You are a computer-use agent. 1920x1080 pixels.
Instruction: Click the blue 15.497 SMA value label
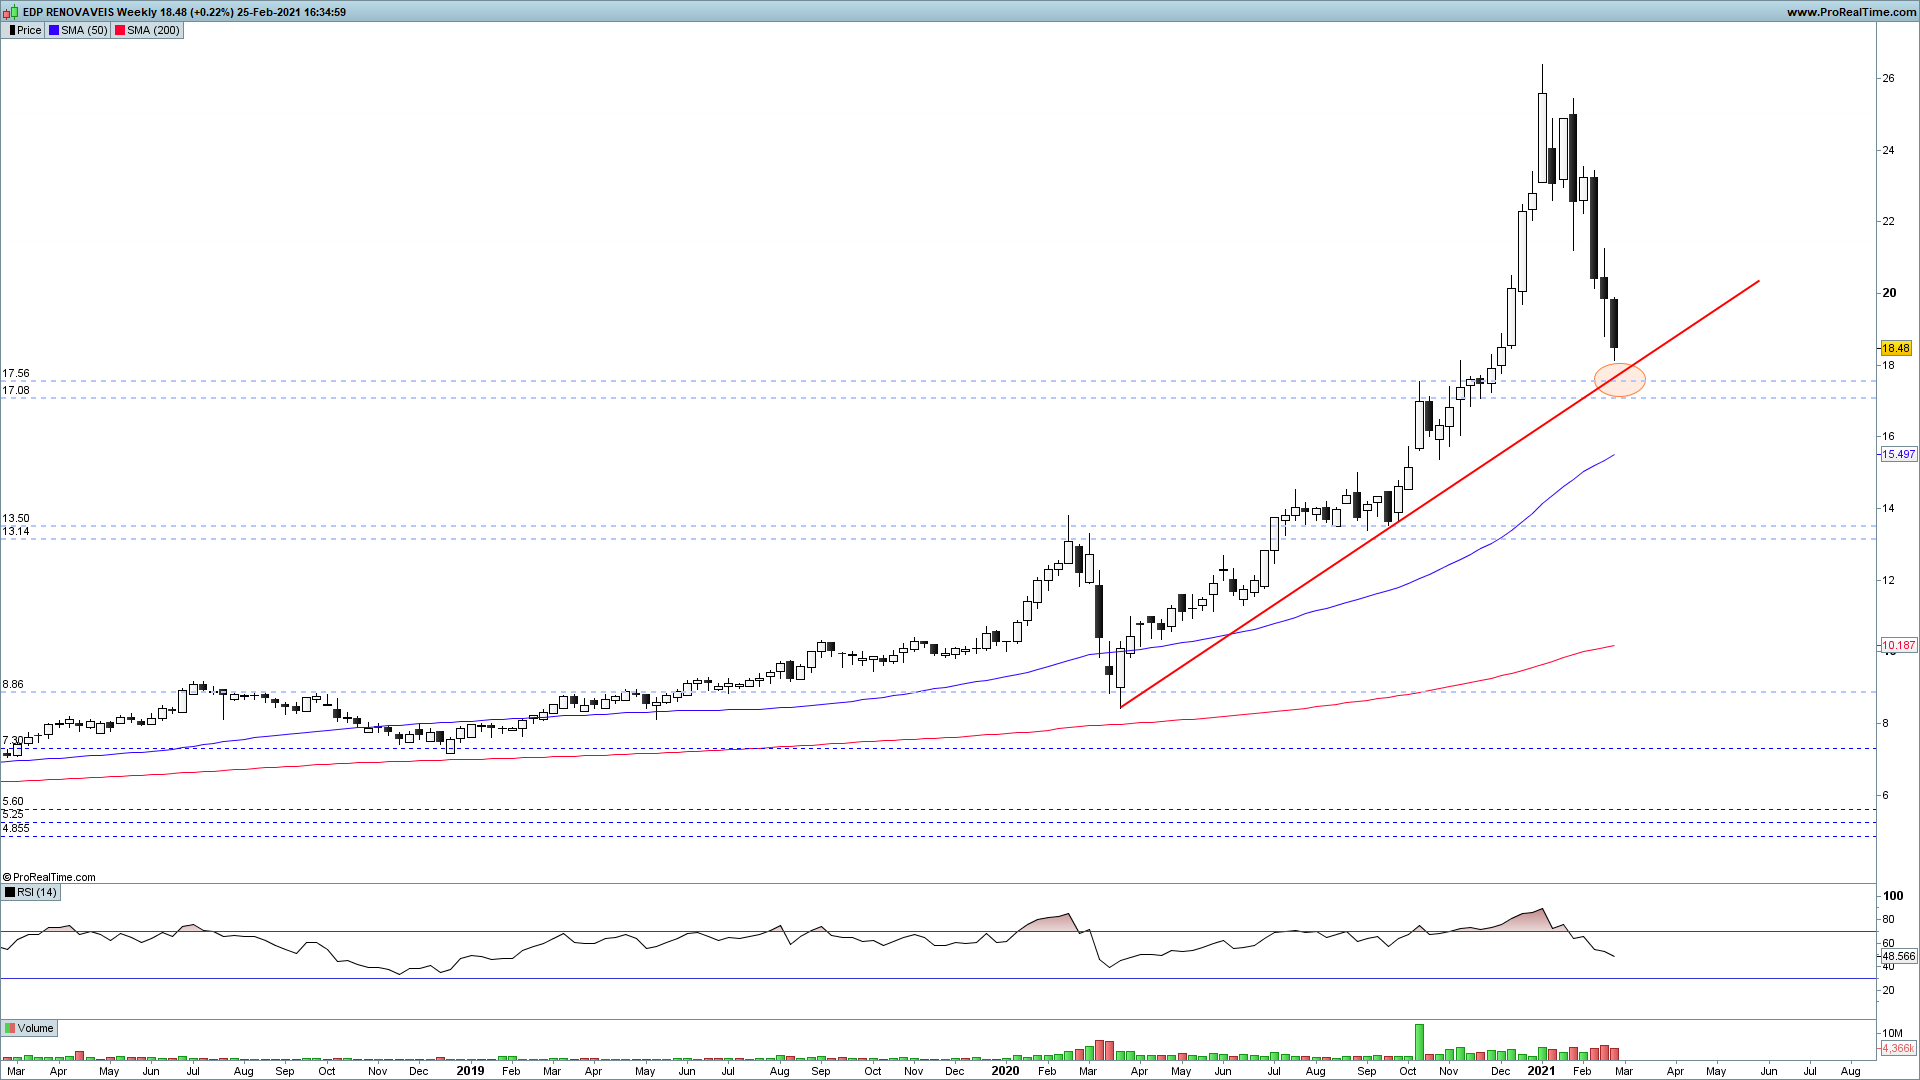(1898, 454)
